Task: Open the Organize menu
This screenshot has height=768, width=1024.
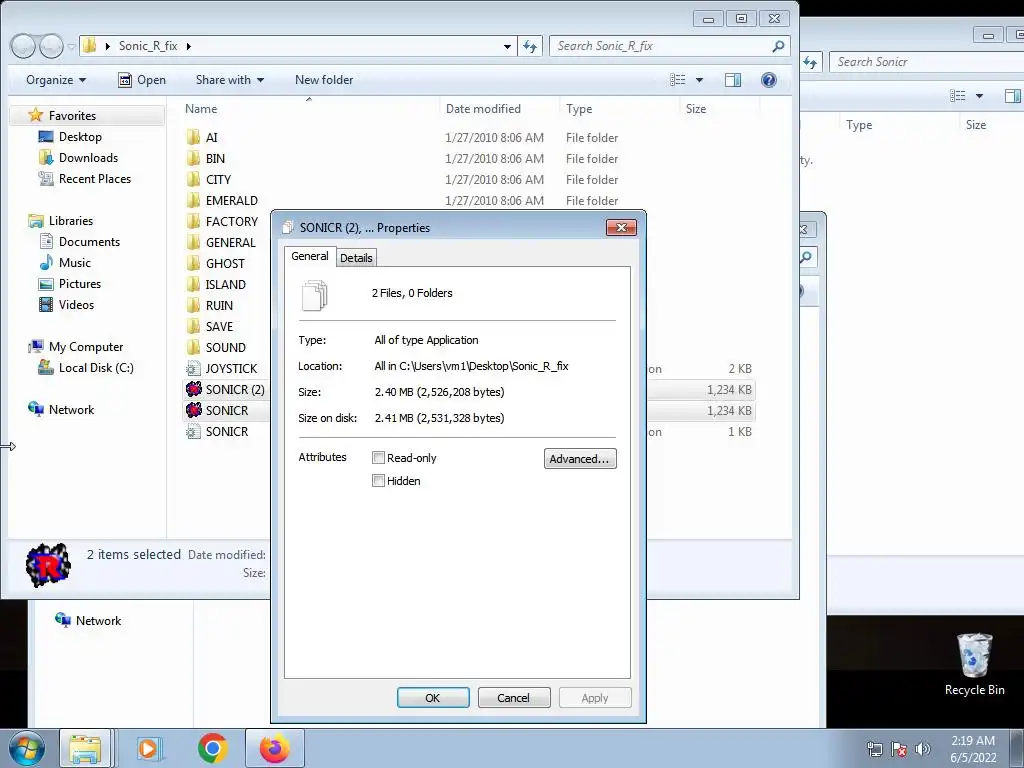Action: pyautogui.click(x=56, y=80)
